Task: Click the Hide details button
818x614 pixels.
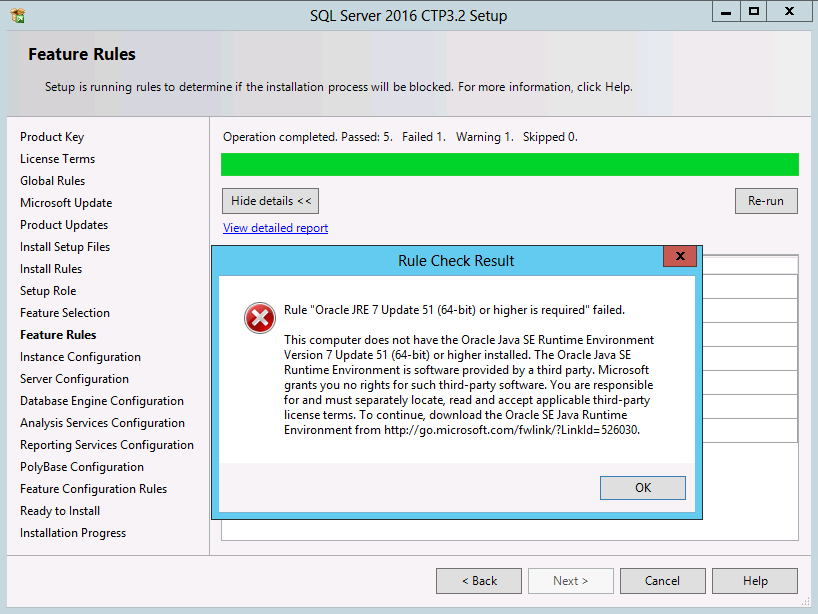Action: [x=270, y=201]
